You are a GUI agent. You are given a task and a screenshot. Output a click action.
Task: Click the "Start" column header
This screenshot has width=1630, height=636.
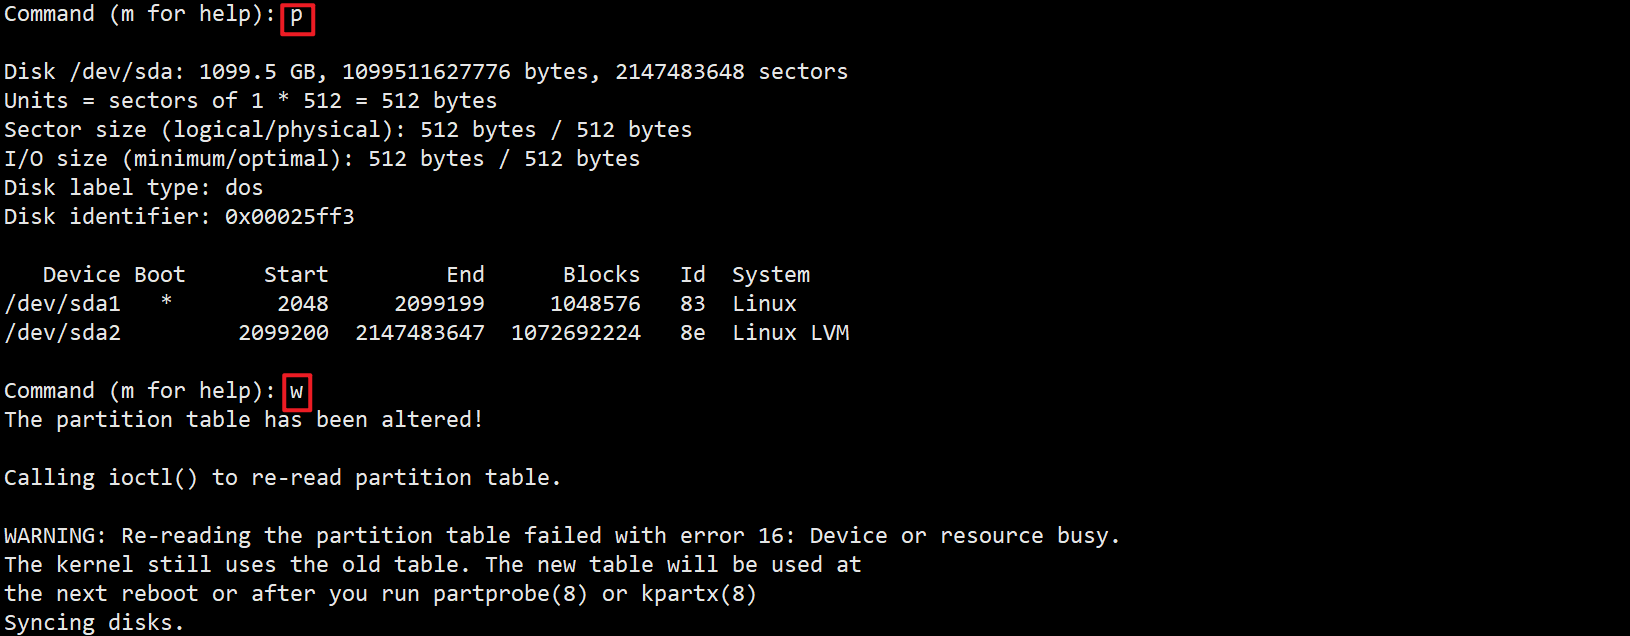tap(296, 275)
